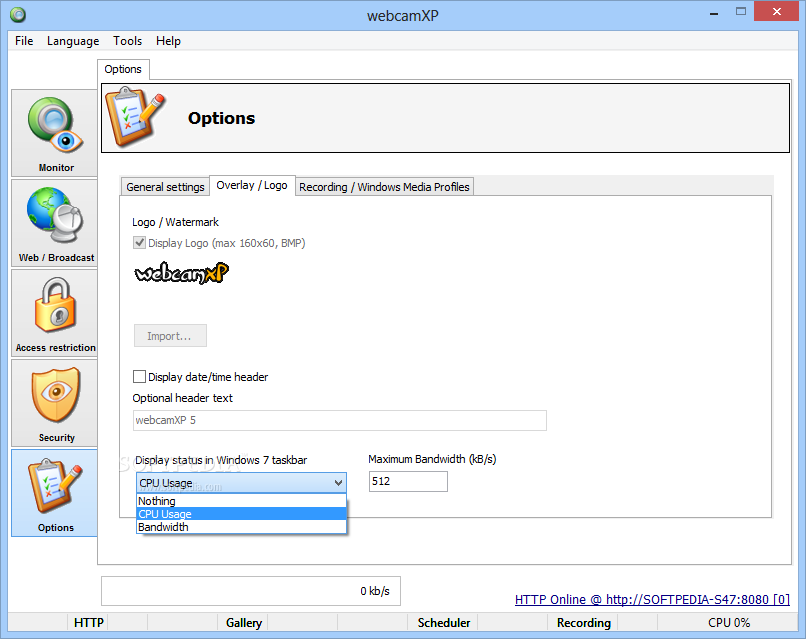The height and width of the screenshot is (639, 806).
Task: Click the webcamXP title bar app icon
Action: pos(18,15)
